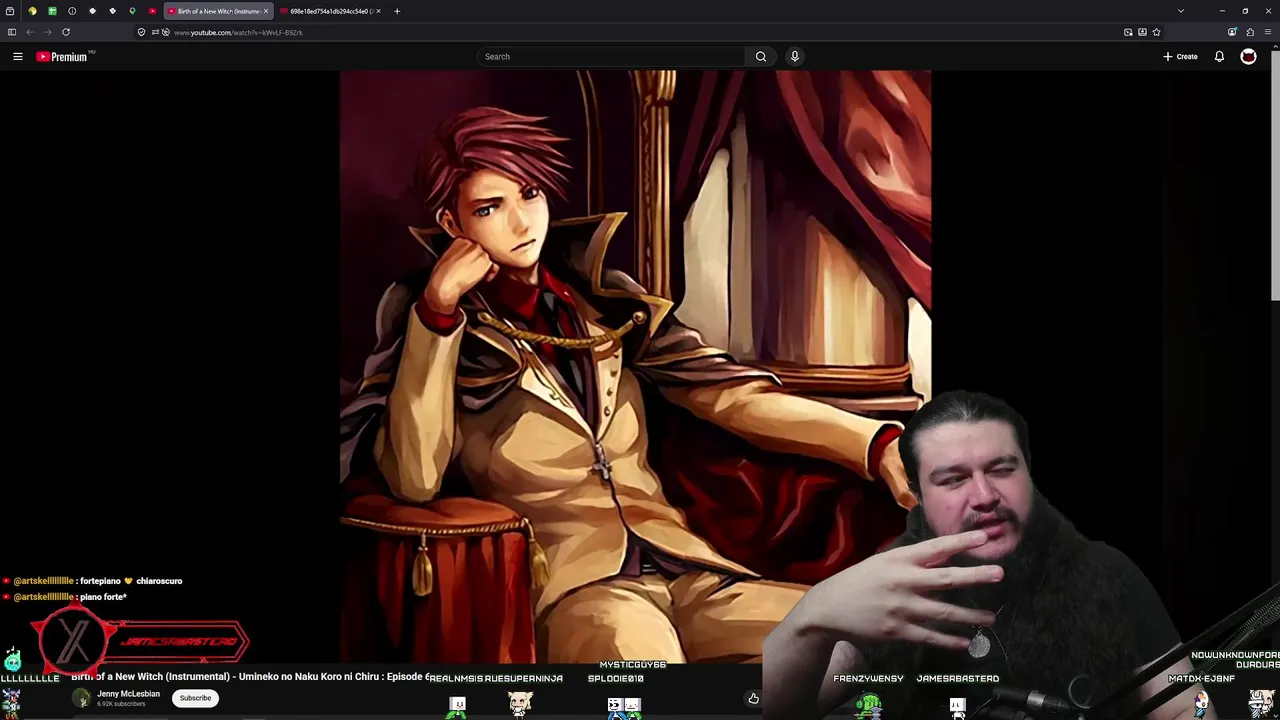Close the 698e18ed754a1db294cc54e0 tab
The height and width of the screenshot is (720, 1280).
tap(378, 11)
